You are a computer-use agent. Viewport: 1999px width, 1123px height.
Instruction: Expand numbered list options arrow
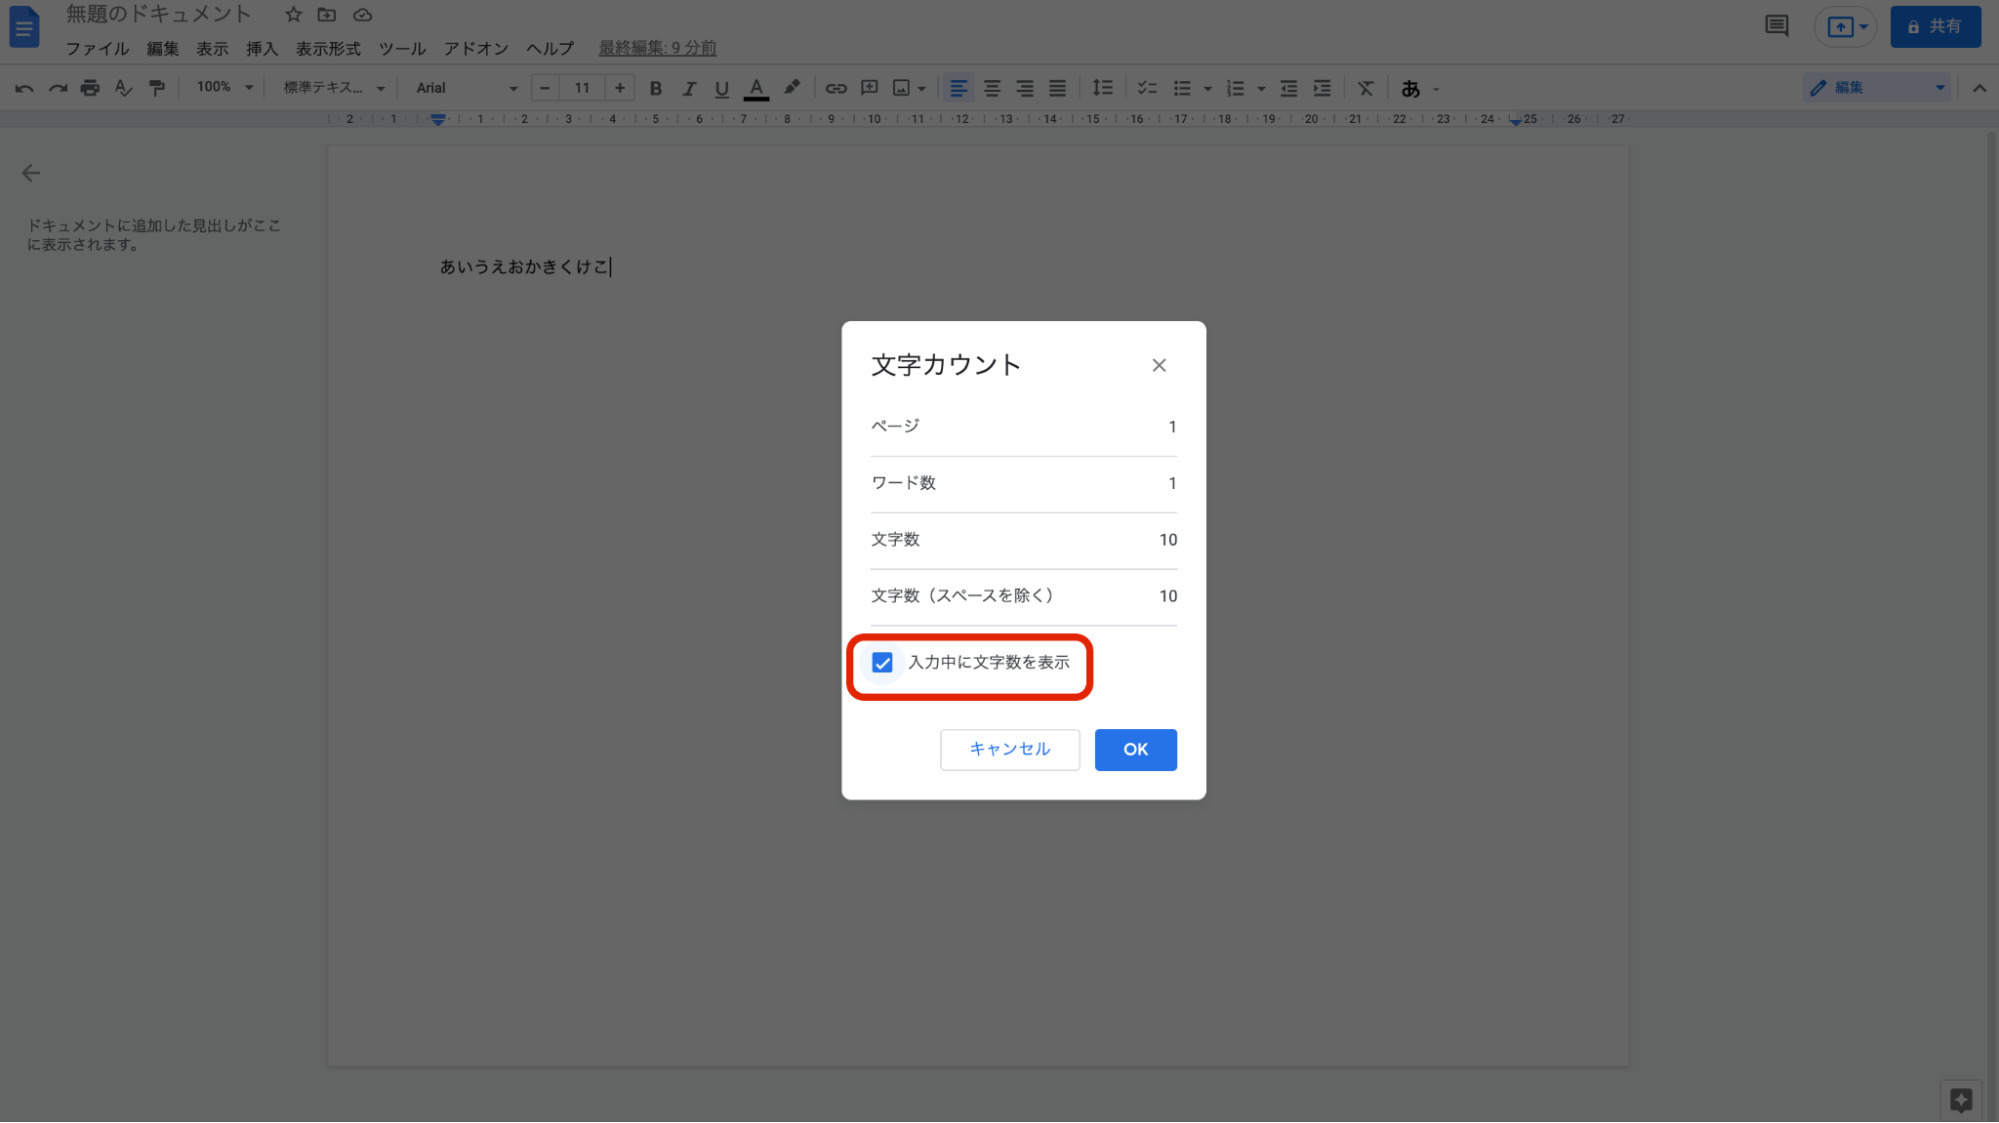pyautogui.click(x=1261, y=88)
